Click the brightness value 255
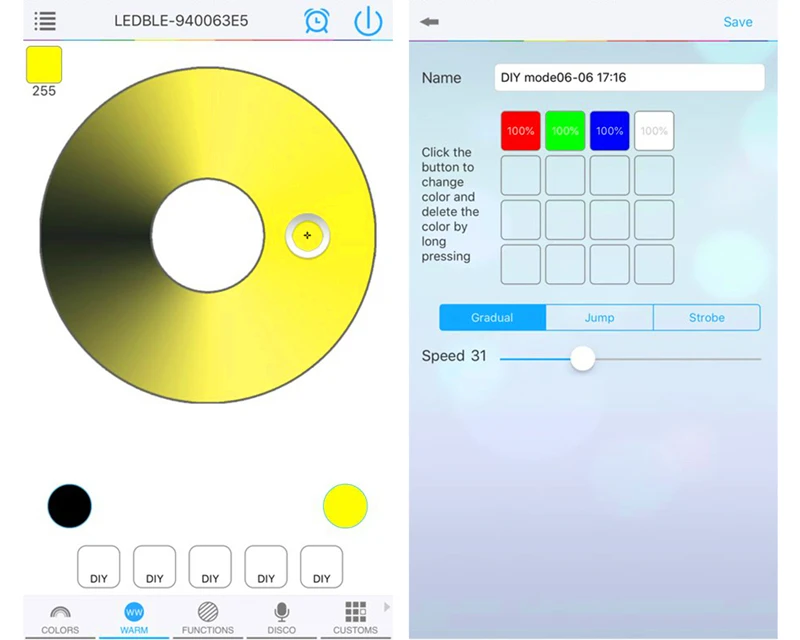 (44, 91)
